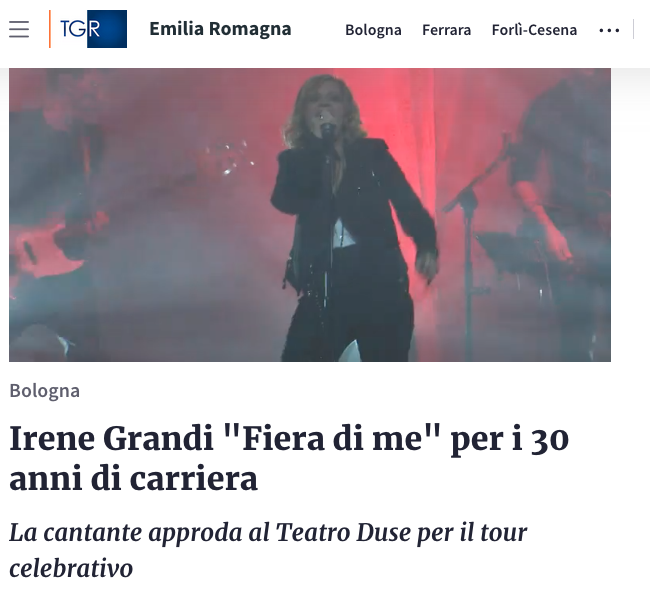650x595 pixels.
Task: Click the singer in the concert photo
Action: pos(352,218)
